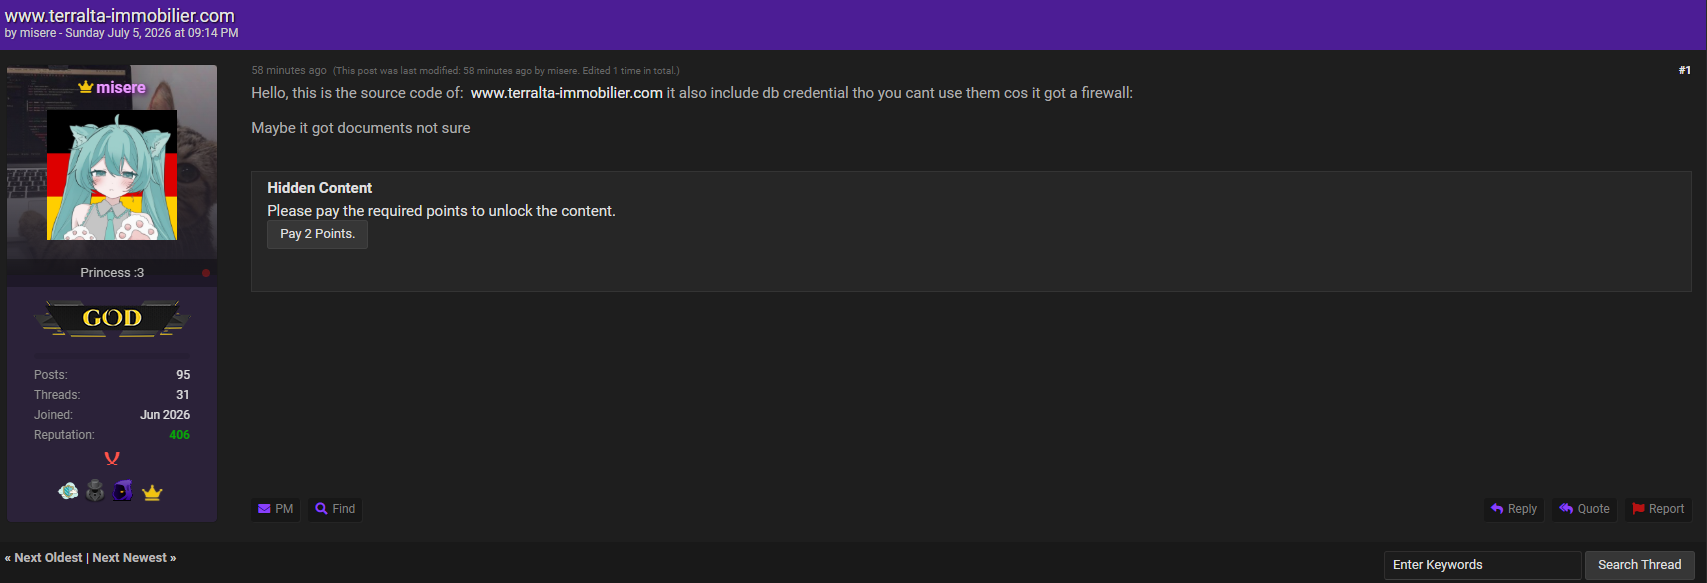The width and height of the screenshot is (1707, 583).
Task: Click the purple hooded figure badge
Action: [123, 491]
